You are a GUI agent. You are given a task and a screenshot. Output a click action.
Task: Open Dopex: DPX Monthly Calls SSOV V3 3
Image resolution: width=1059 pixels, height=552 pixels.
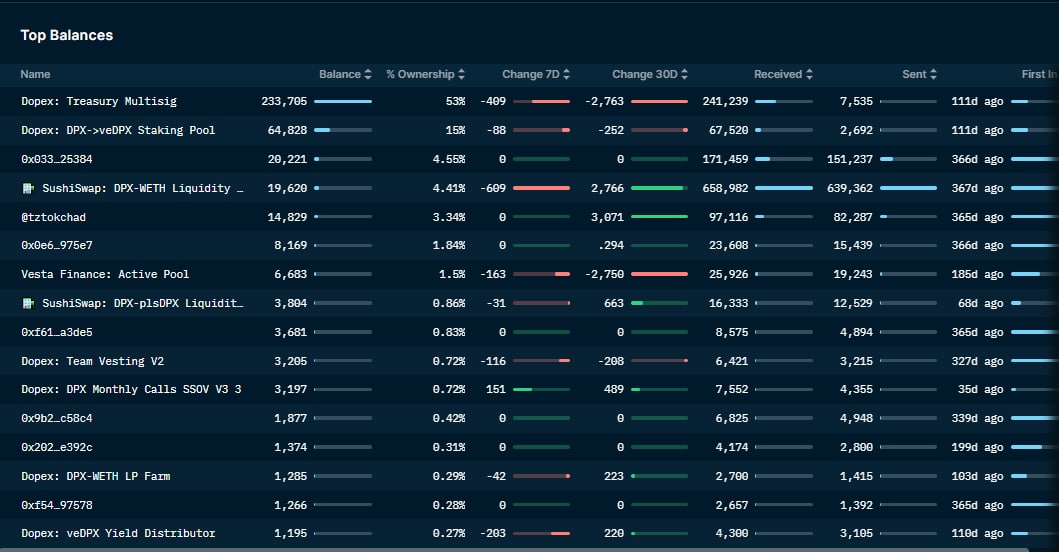pyautogui.click(x=131, y=389)
